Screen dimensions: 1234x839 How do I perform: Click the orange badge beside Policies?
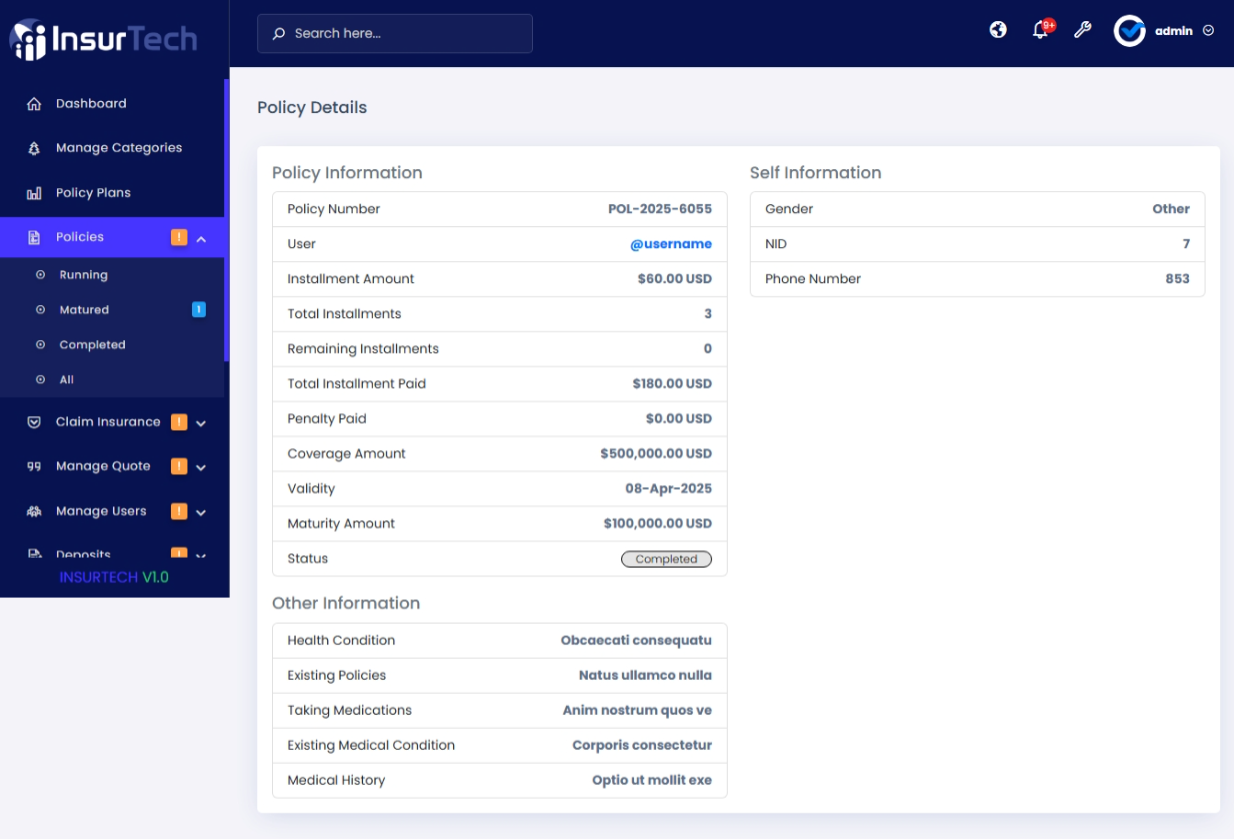(x=179, y=237)
